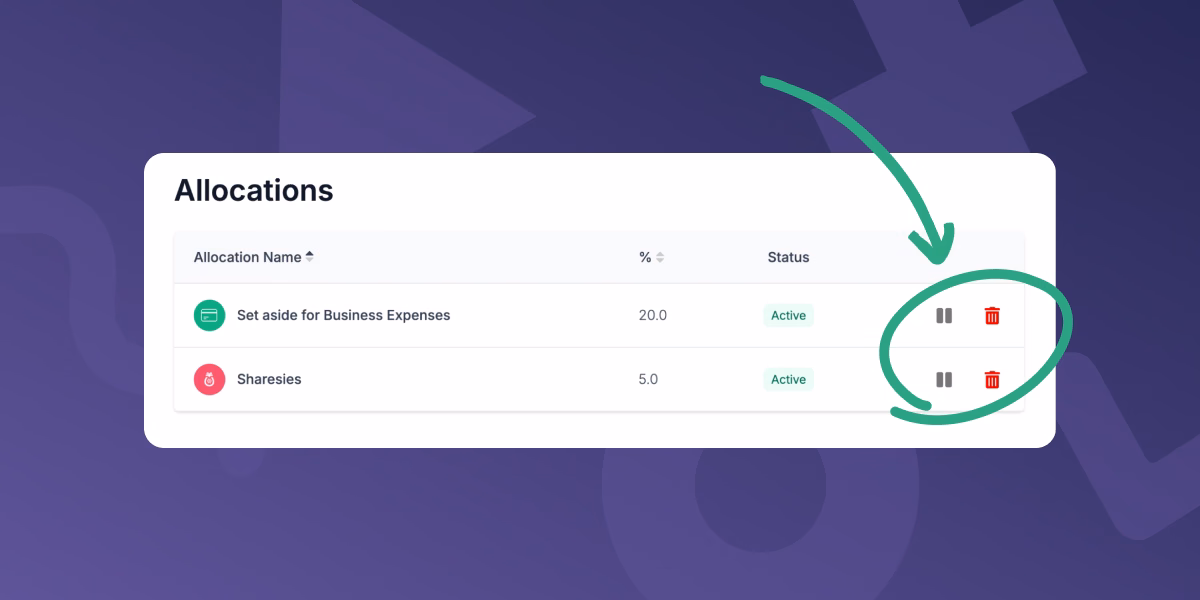Viewport: 1200px width, 600px height.
Task: Sort the table by Allocation Name
Action: tap(254, 257)
